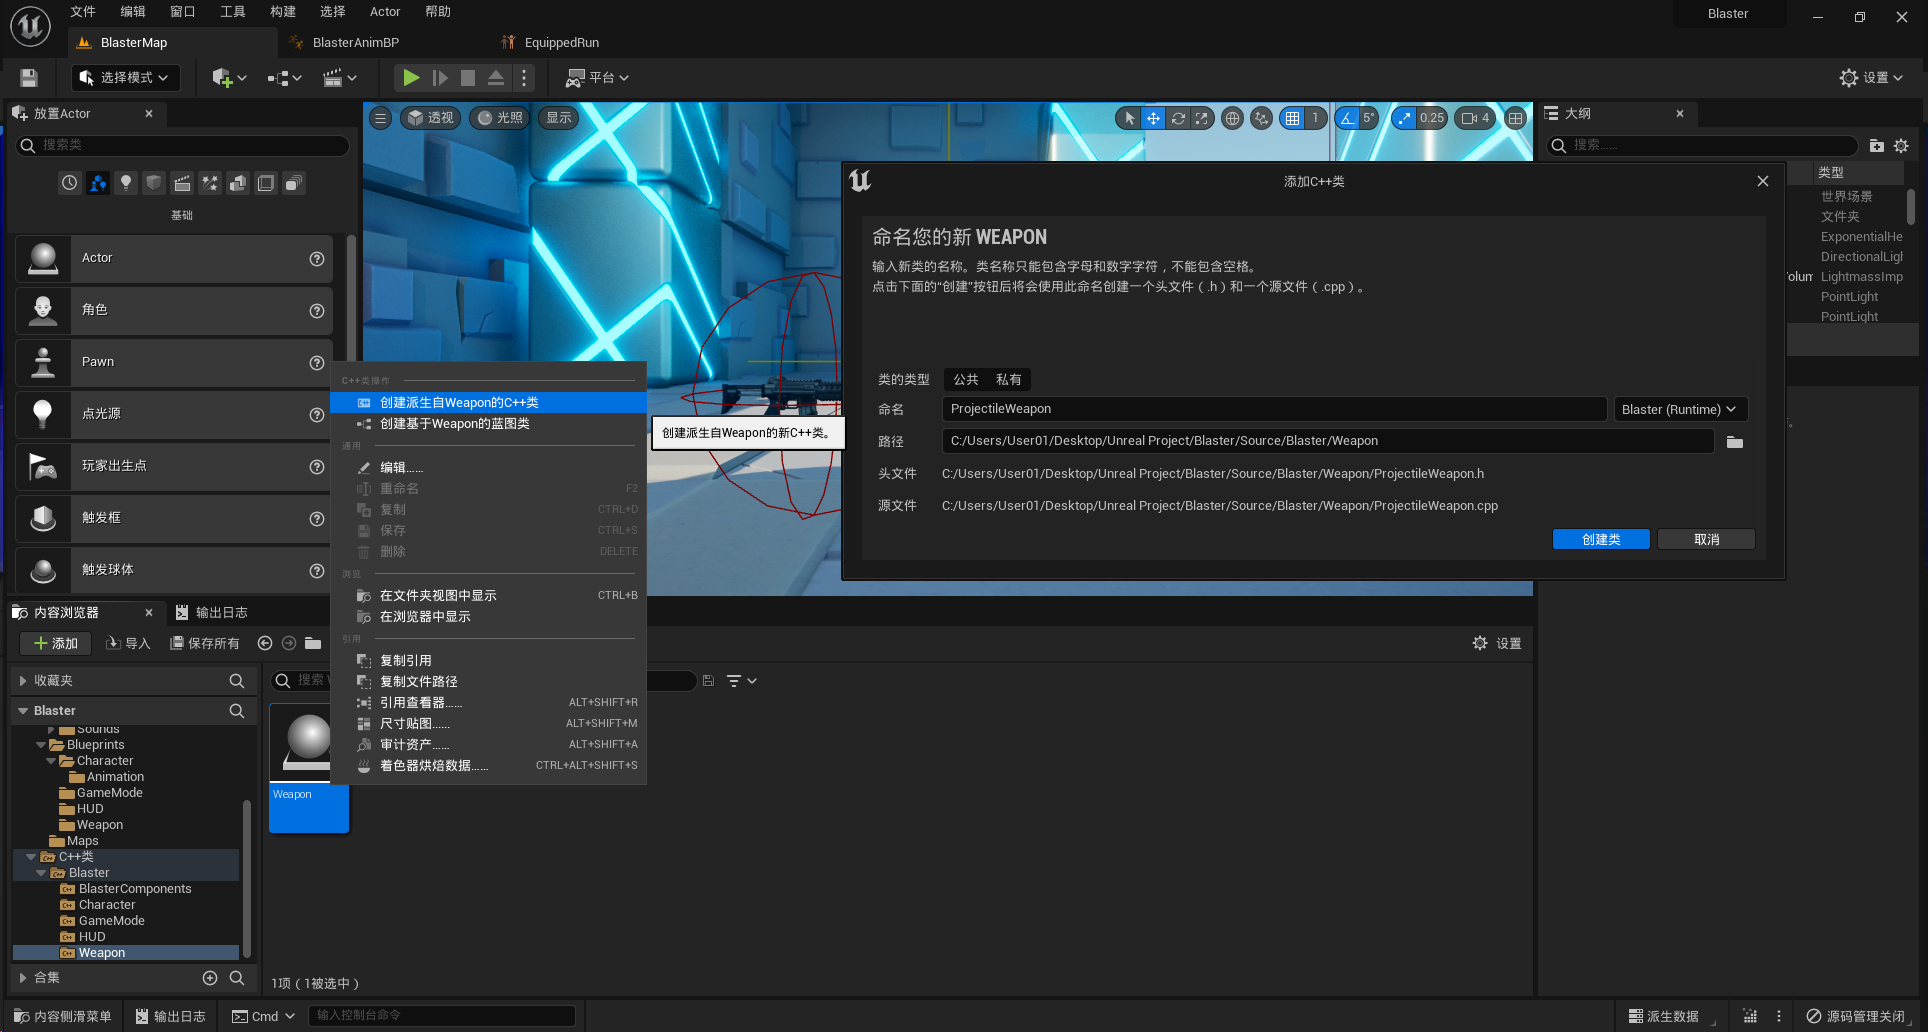Select the Lights lightbulb category in Place Actors

[126, 183]
